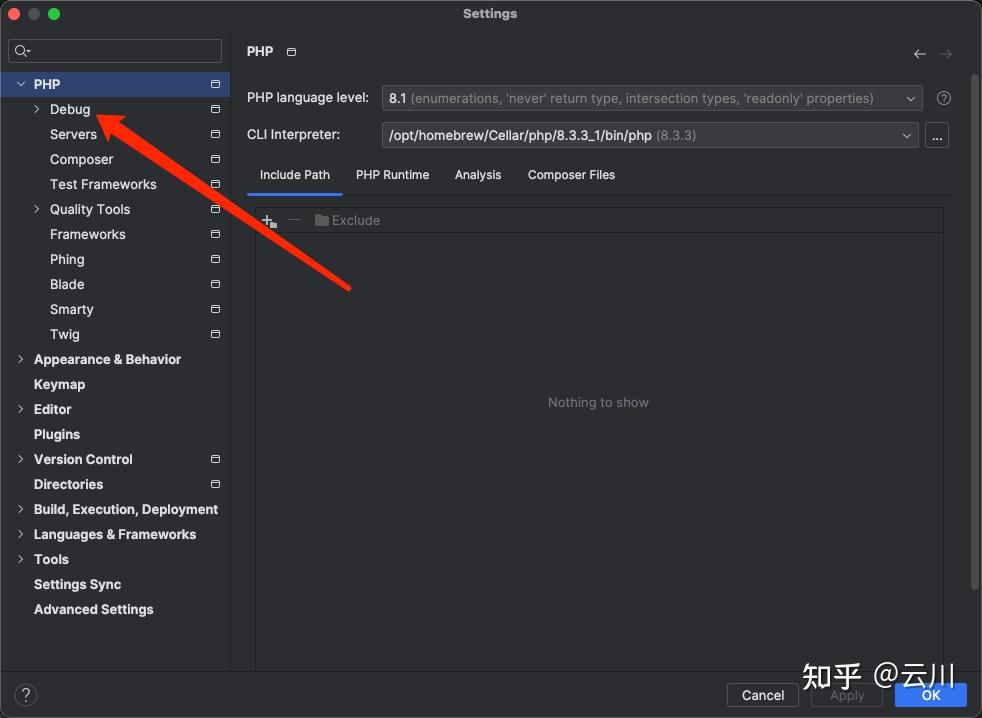Click project-level icon on Smarty row
982x718 pixels.
215,310
